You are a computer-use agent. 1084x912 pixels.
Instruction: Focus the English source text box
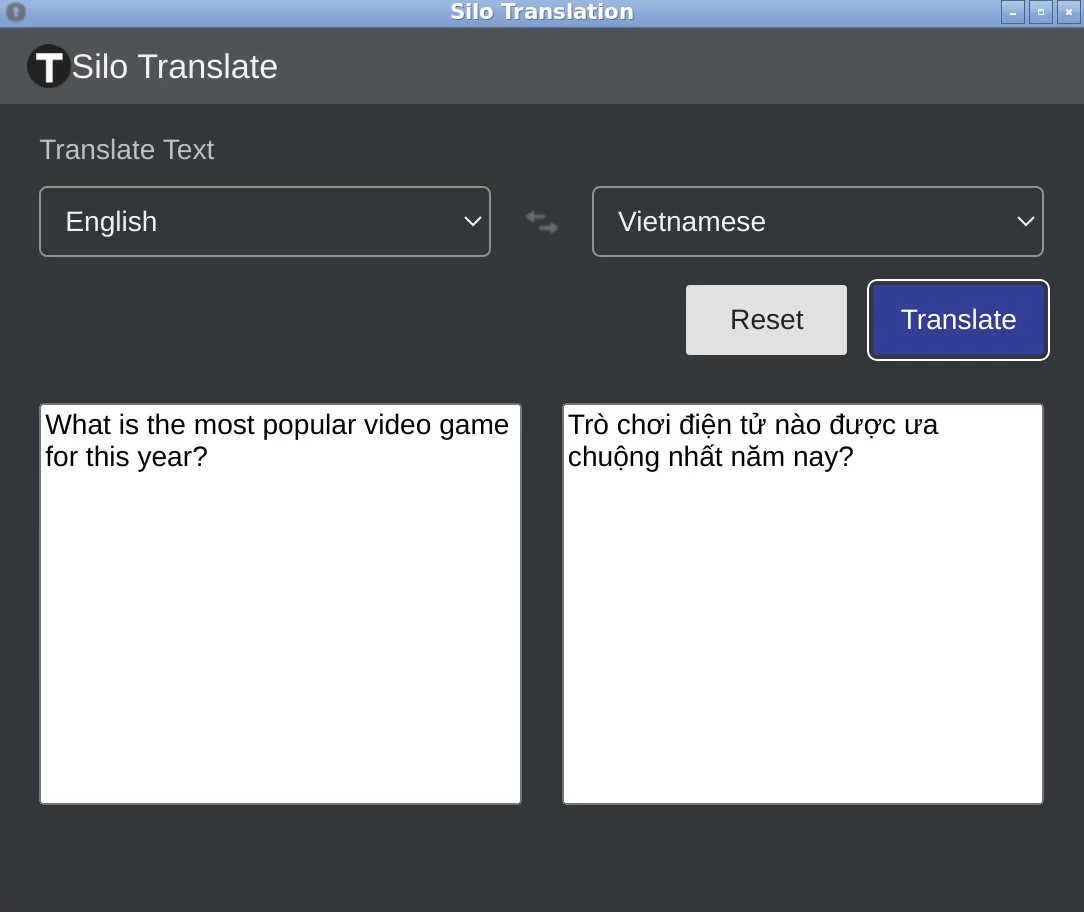(280, 604)
